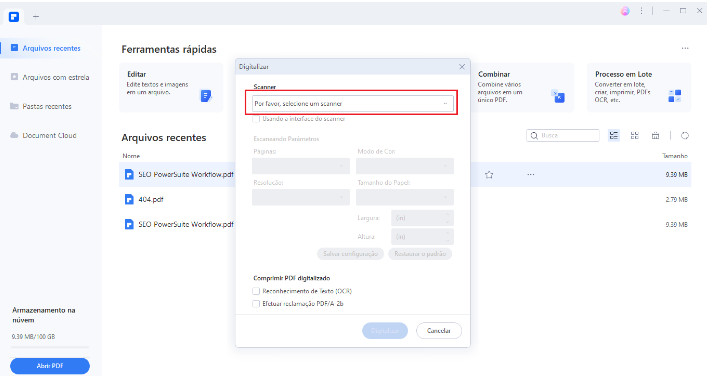The height and width of the screenshot is (376, 715).
Task: Open more options for the first SEO PowerSuite file
Action: click(530, 175)
